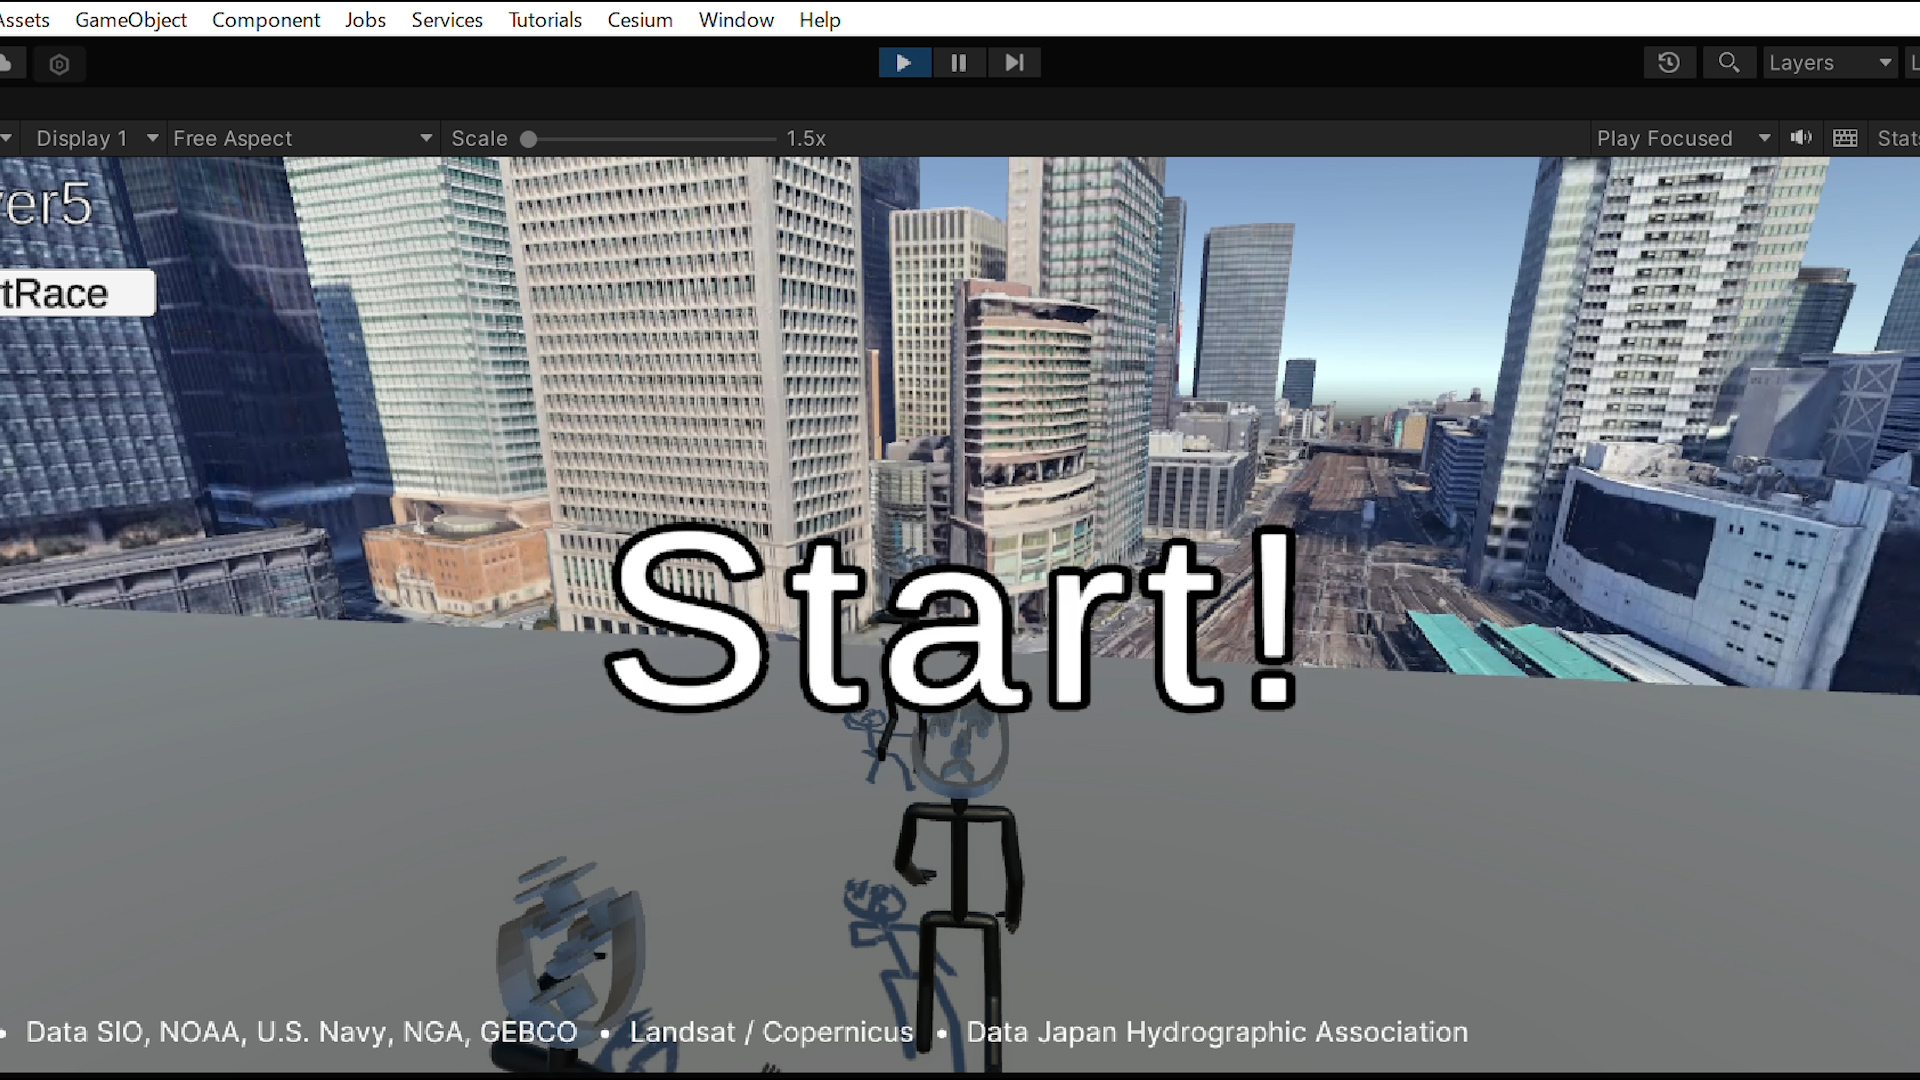This screenshot has width=1920, height=1080.
Task: Open the Window menu
Action: tap(736, 20)
